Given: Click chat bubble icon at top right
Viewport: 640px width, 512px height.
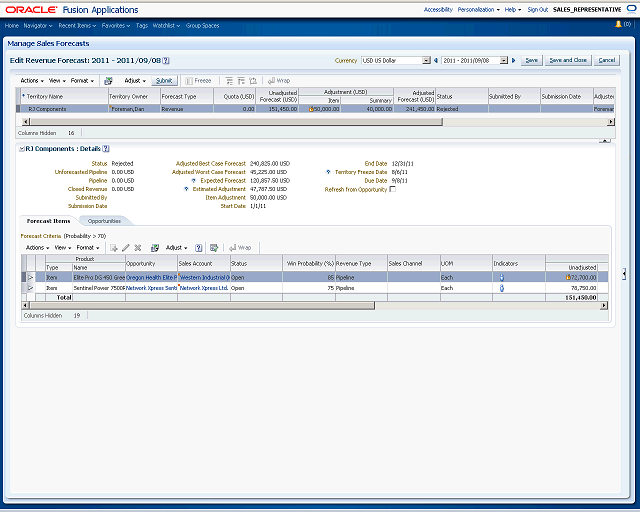Looking at the screenshot, I should coord(631,9).
